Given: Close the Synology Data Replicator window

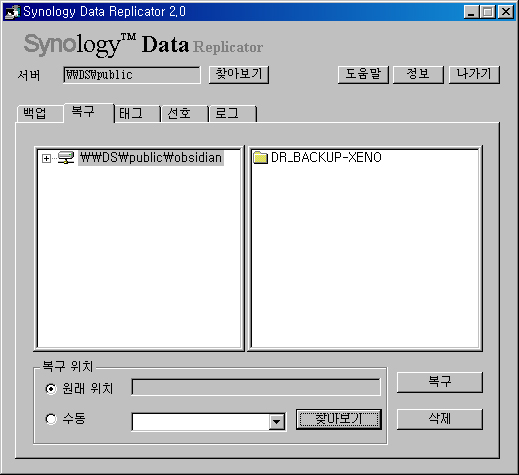Looking at the screenshot, I should [506, 12].
